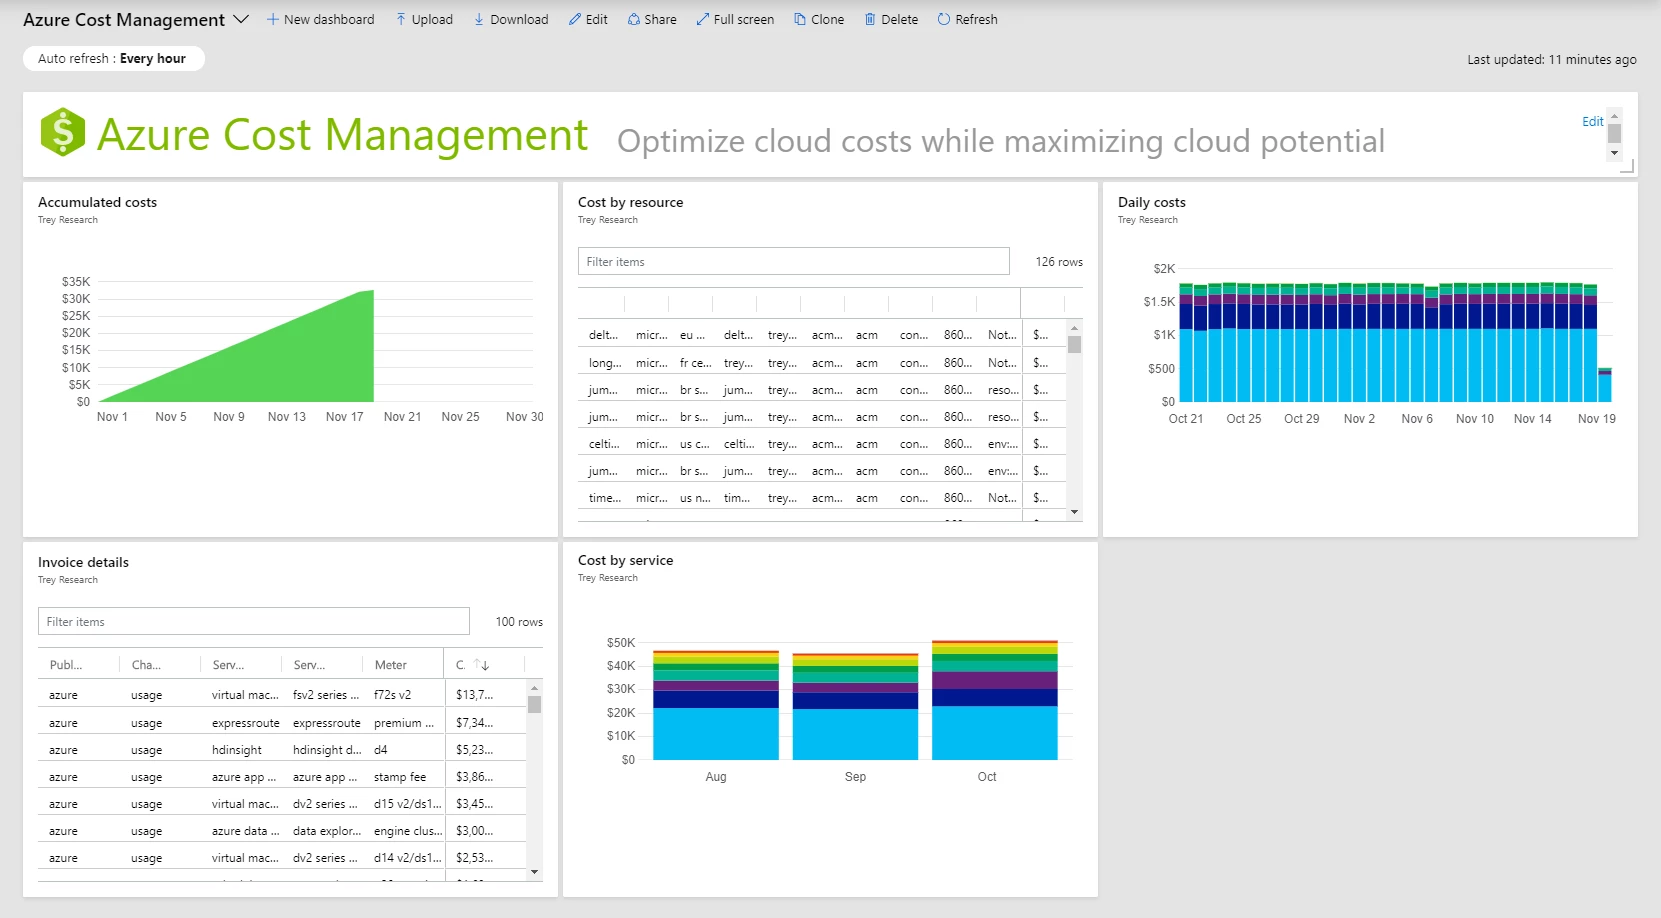Click the Sep bar in Cost by service
Viewport: 1661px width, 918px height.
click(855, 707)
